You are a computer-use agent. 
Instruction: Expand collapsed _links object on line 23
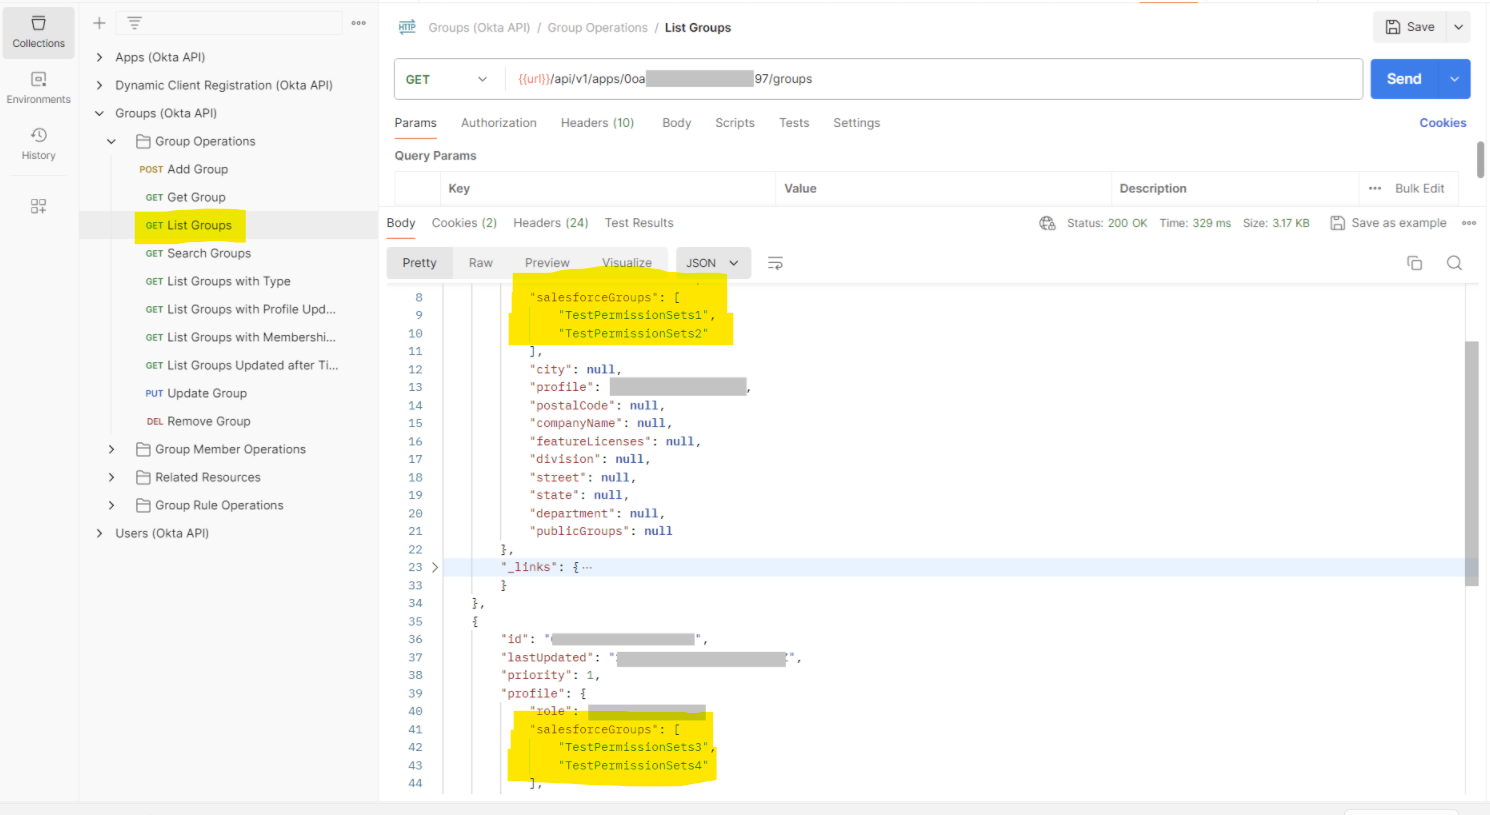(x=435, y=567)
